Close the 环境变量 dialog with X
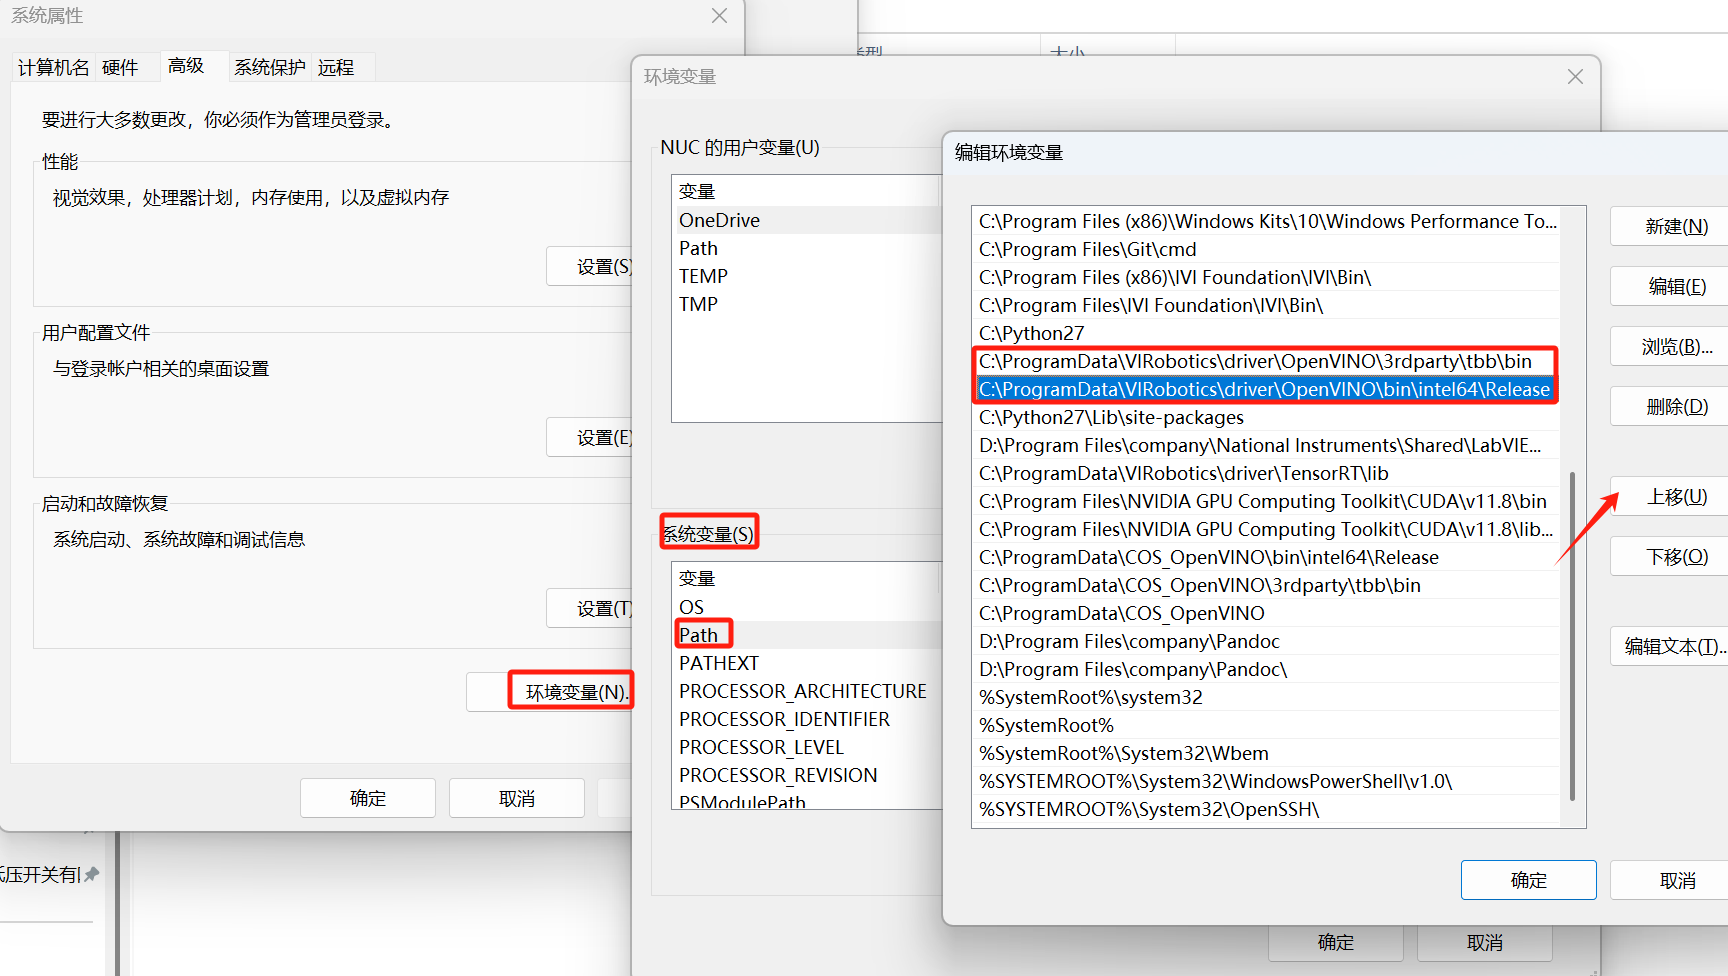The image size is (1728, 976). (1575, 77)
